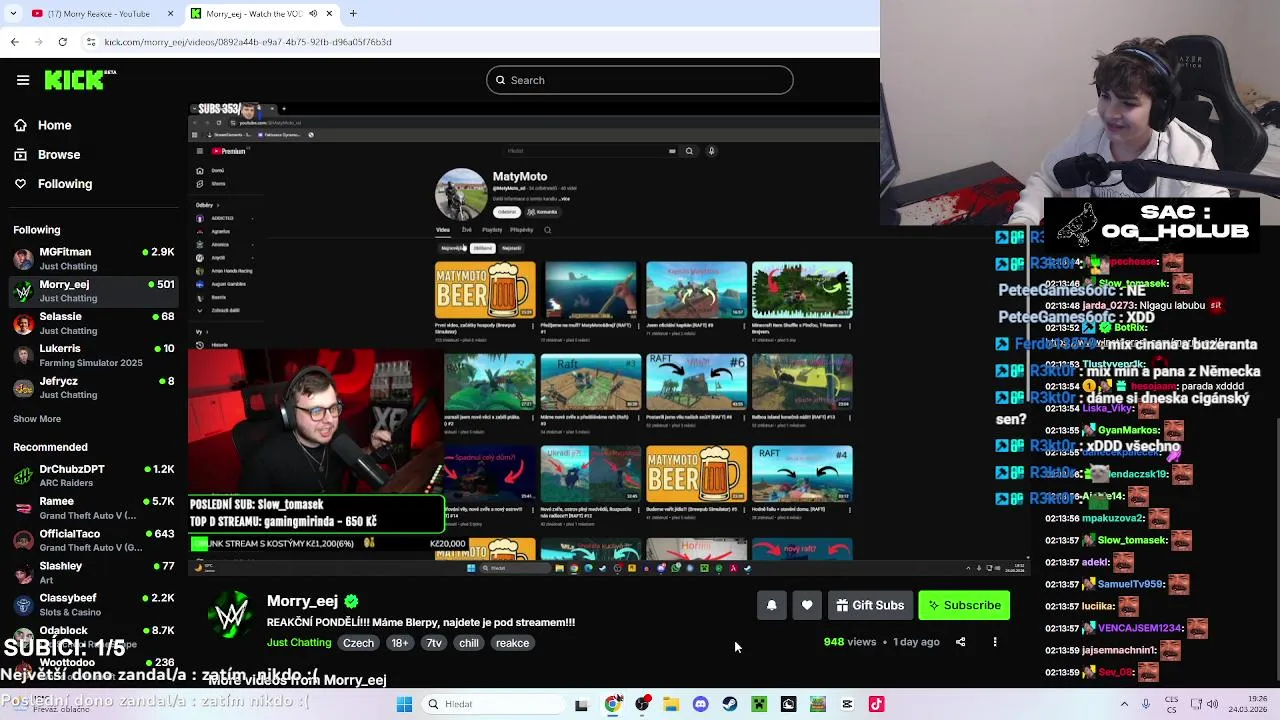
Task: Select the Czech tag
Action: point(358,643)
